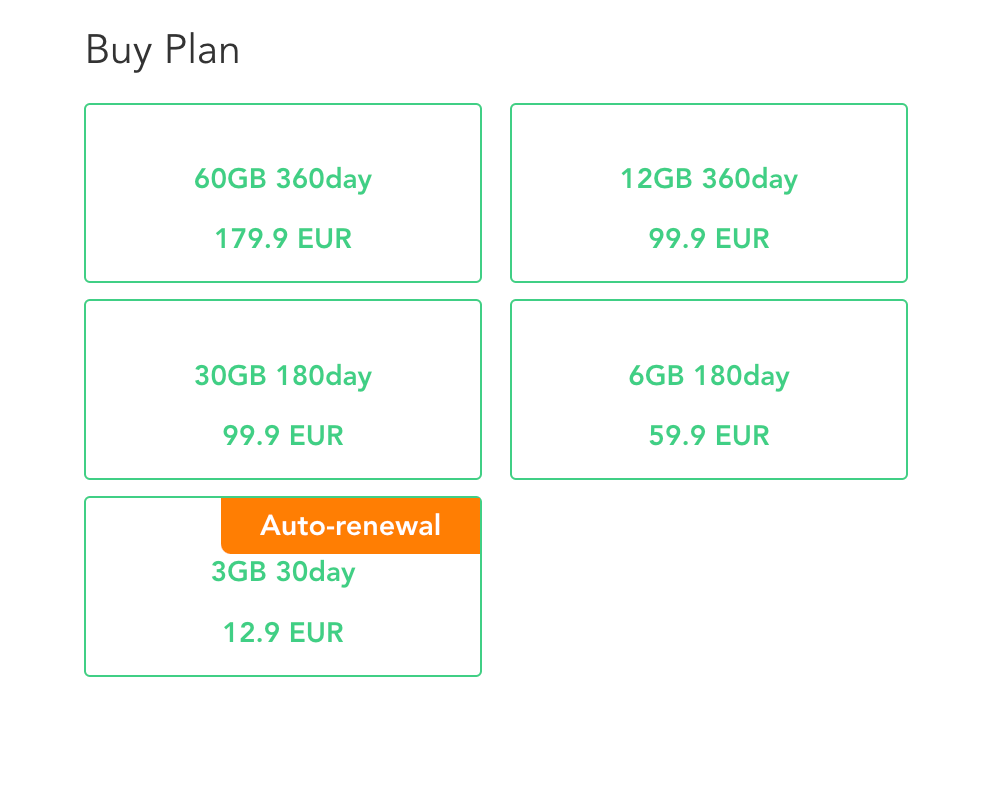Click 99.9 EUR under 30GB 180day
Image resolution: width=1004 pixels, height=794 pixels.
click(283, 435)
